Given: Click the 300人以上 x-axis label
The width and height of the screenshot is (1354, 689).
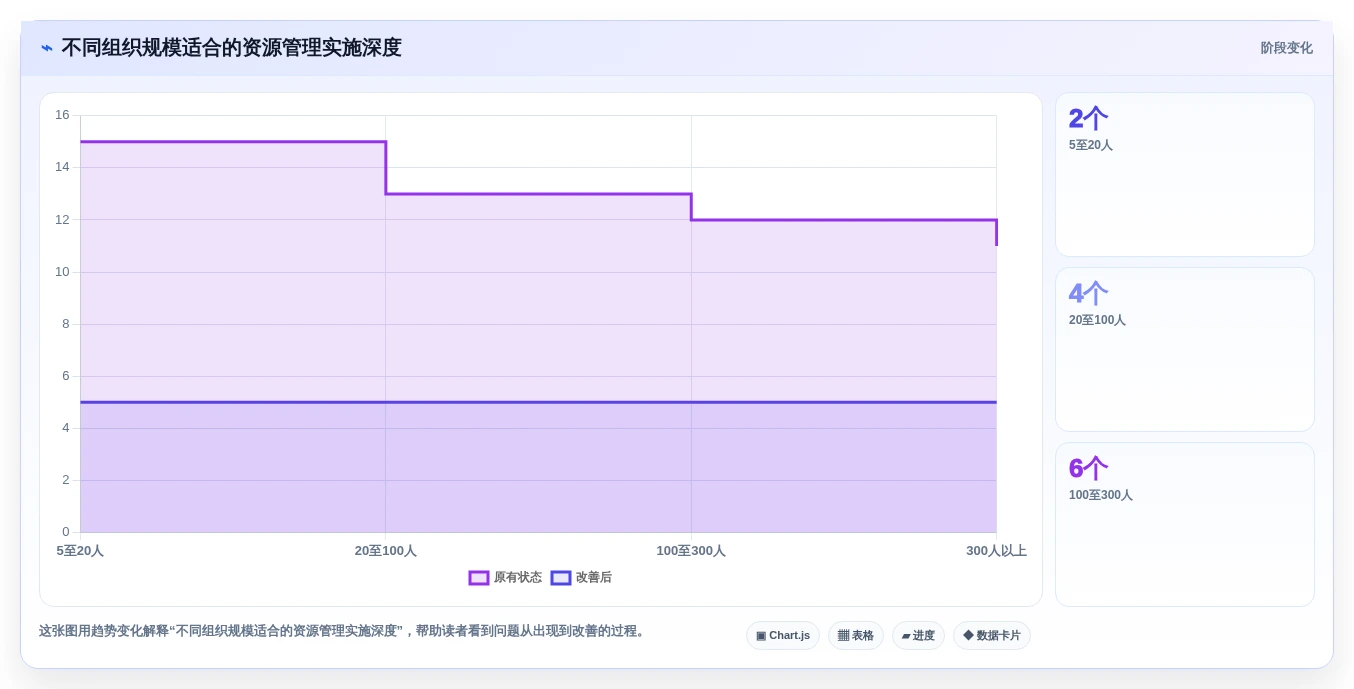Looking at the screenshot, I should tap(996, 551).
